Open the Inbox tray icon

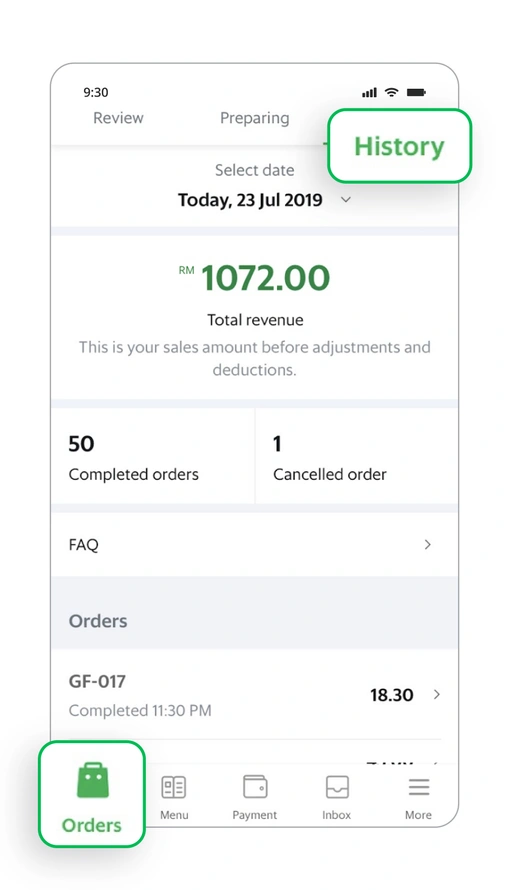[337, 787]
